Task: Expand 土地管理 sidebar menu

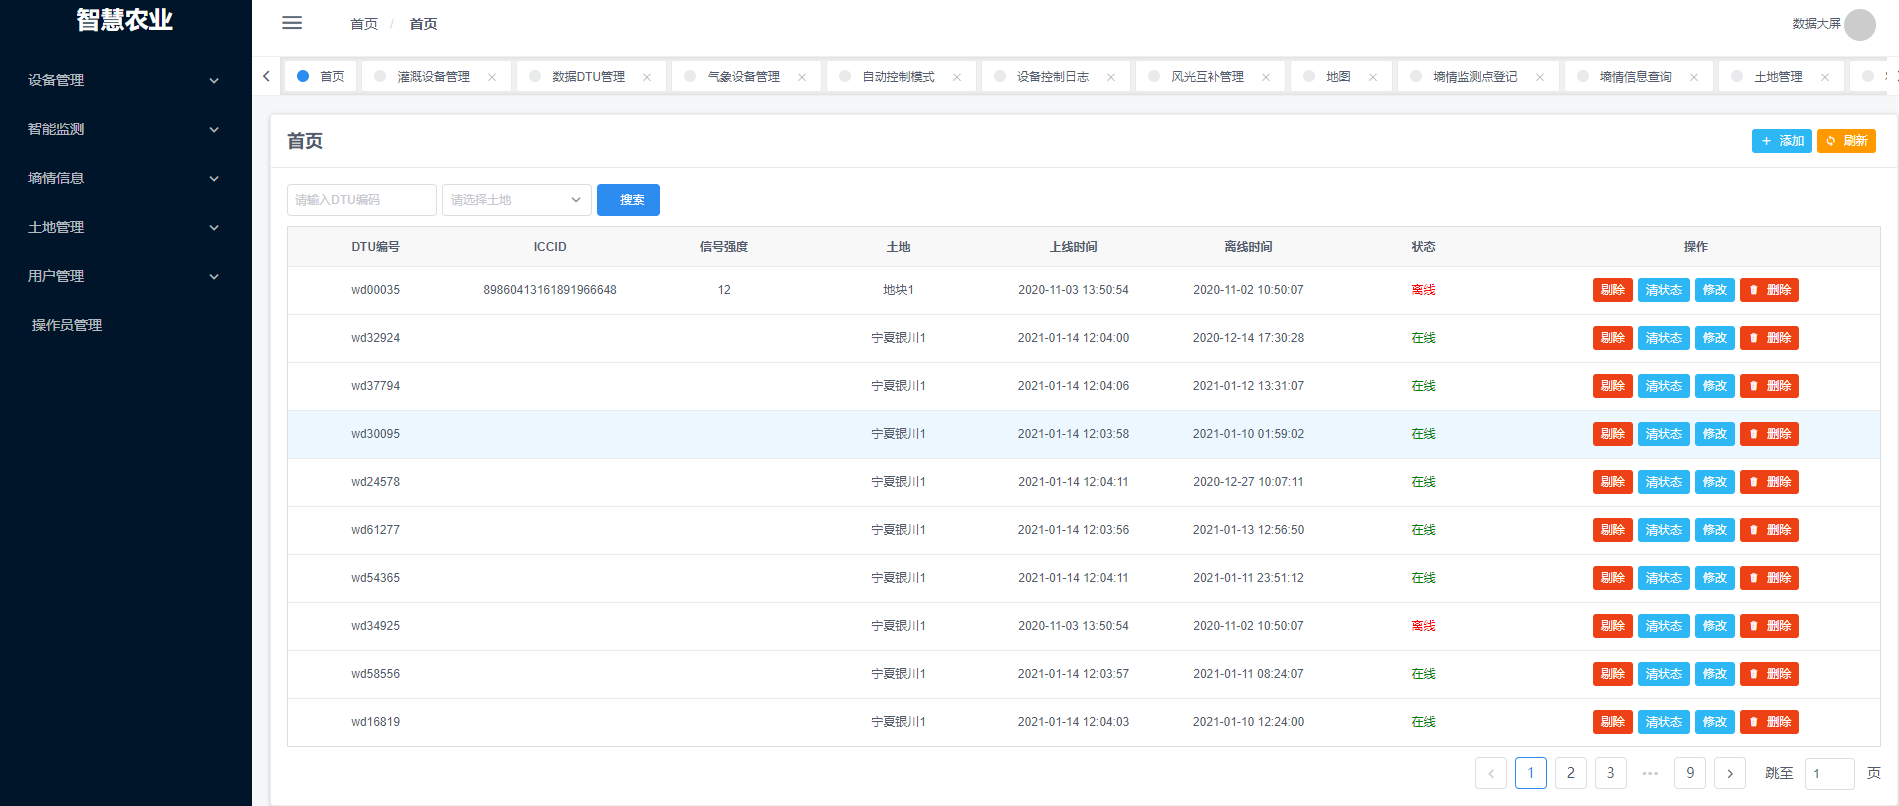Action: tap(126, 227)
